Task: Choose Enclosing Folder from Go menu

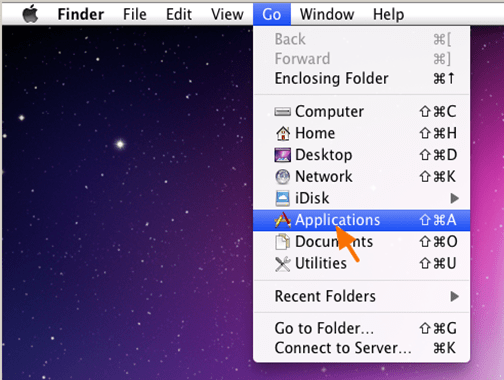Action: [x=362, y=79]
